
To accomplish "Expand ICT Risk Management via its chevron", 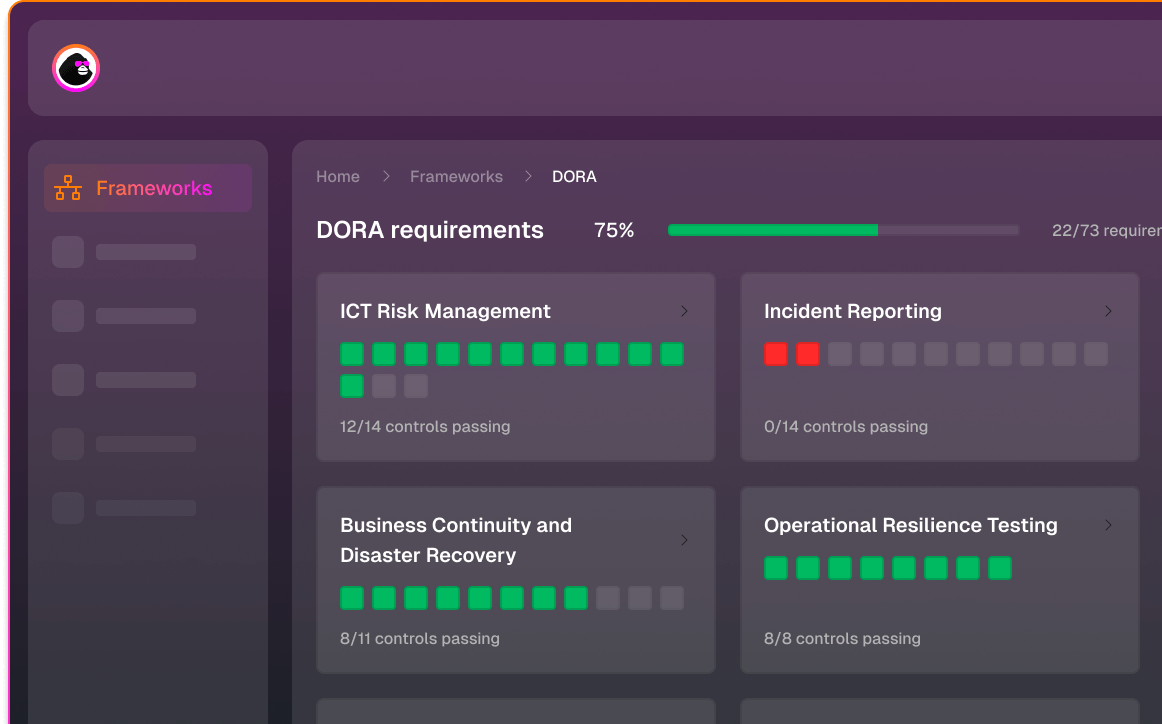I will pyautogui.click(x=684, y=311).
